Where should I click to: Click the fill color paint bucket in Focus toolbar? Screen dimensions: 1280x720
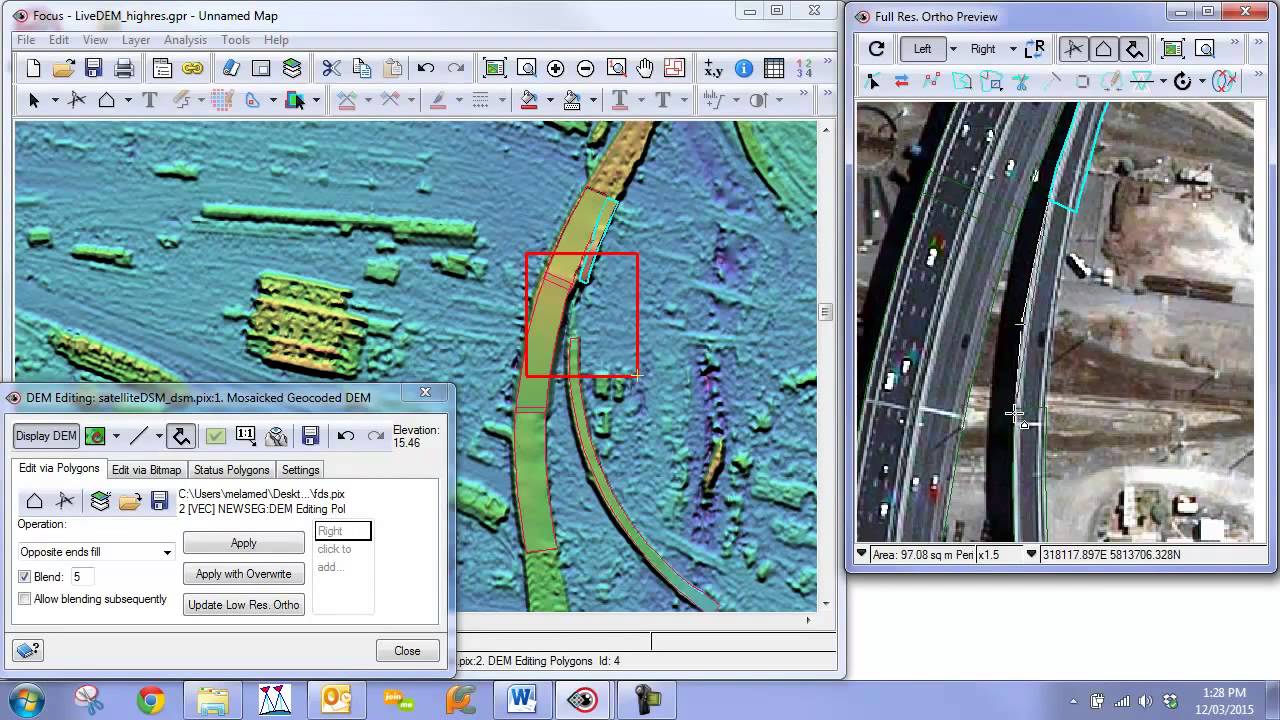pyautogui.click(x=530, y=100)
